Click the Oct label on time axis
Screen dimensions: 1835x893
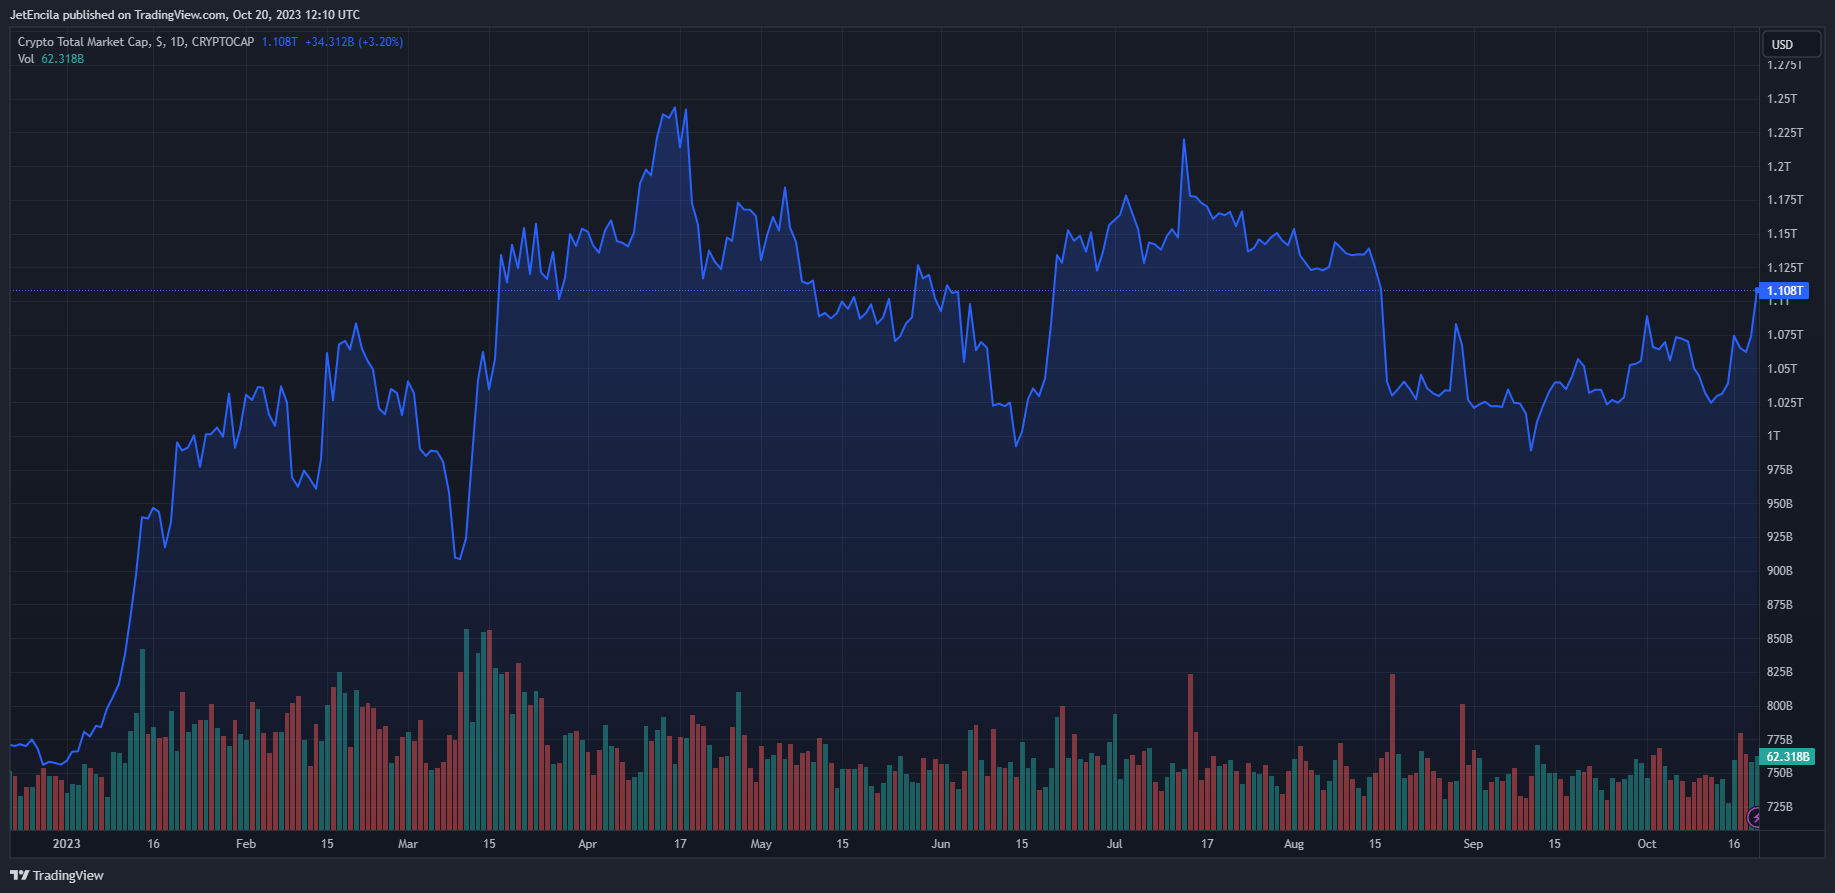tap(1646, 844)
